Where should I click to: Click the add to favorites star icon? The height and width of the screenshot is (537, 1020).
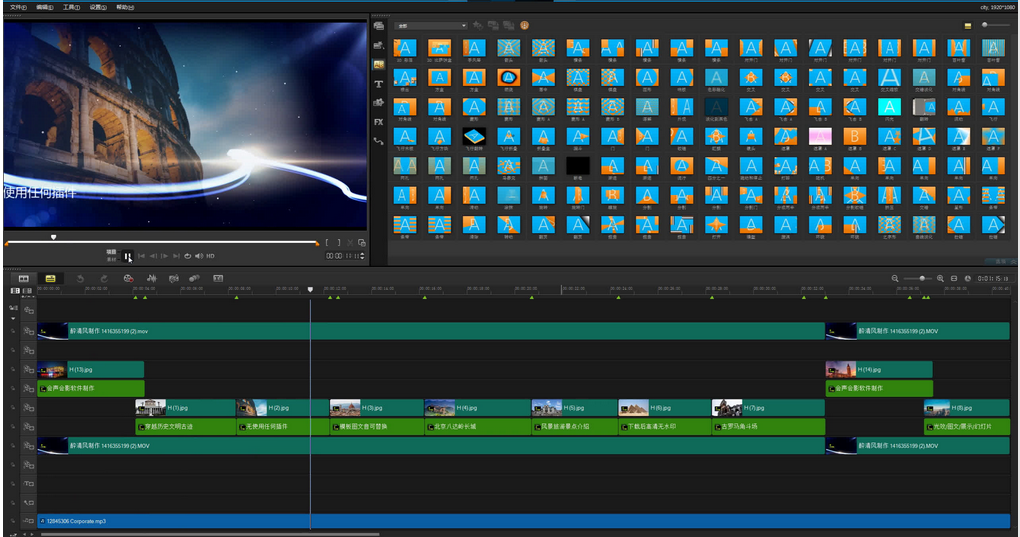(x=477, y=25)
